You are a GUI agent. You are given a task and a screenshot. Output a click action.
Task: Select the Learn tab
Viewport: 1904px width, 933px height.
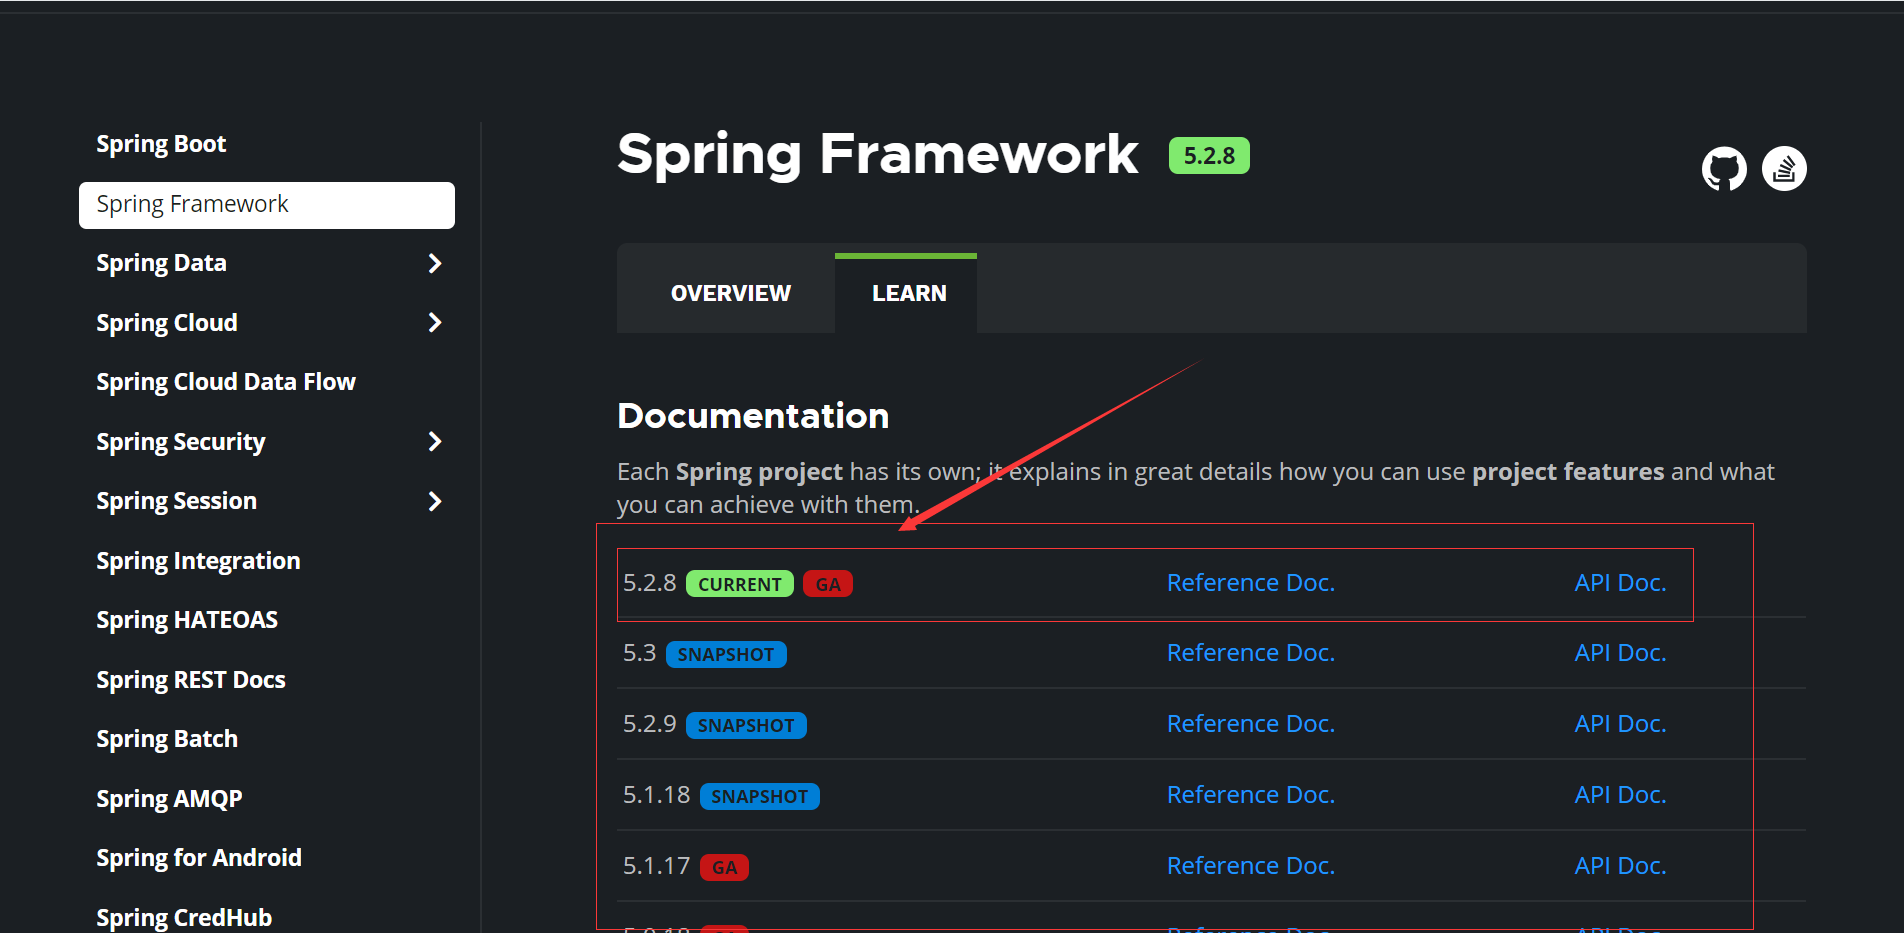[x=908, y=292]
